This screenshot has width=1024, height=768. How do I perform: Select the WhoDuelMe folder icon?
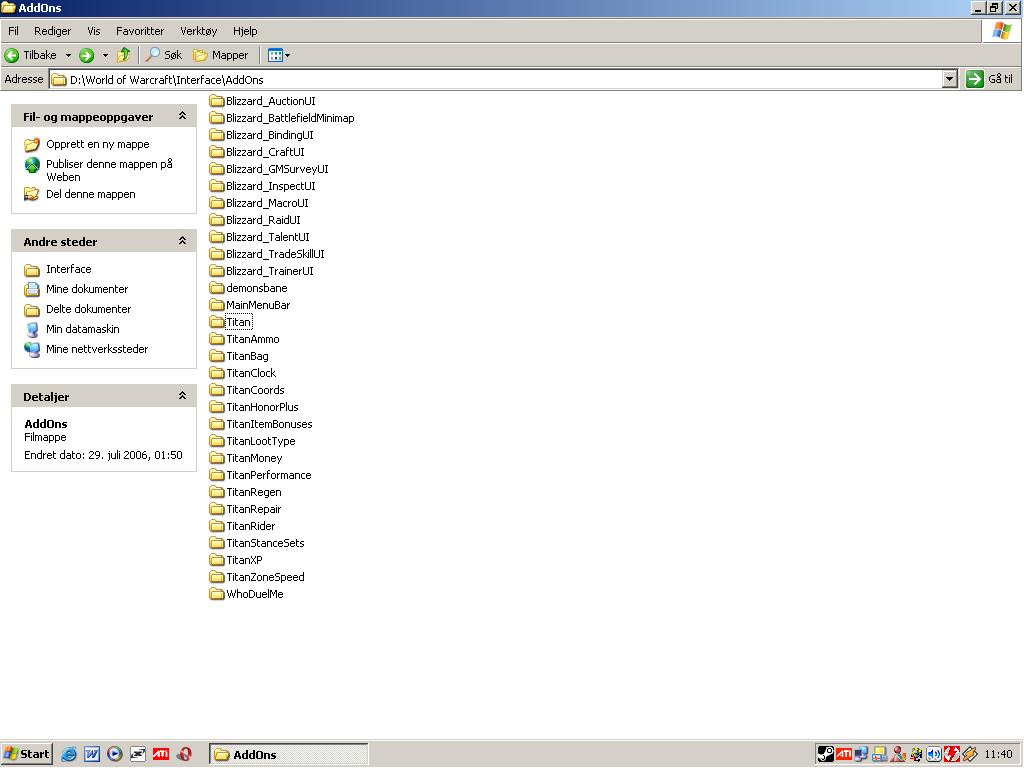coord(217,593)
